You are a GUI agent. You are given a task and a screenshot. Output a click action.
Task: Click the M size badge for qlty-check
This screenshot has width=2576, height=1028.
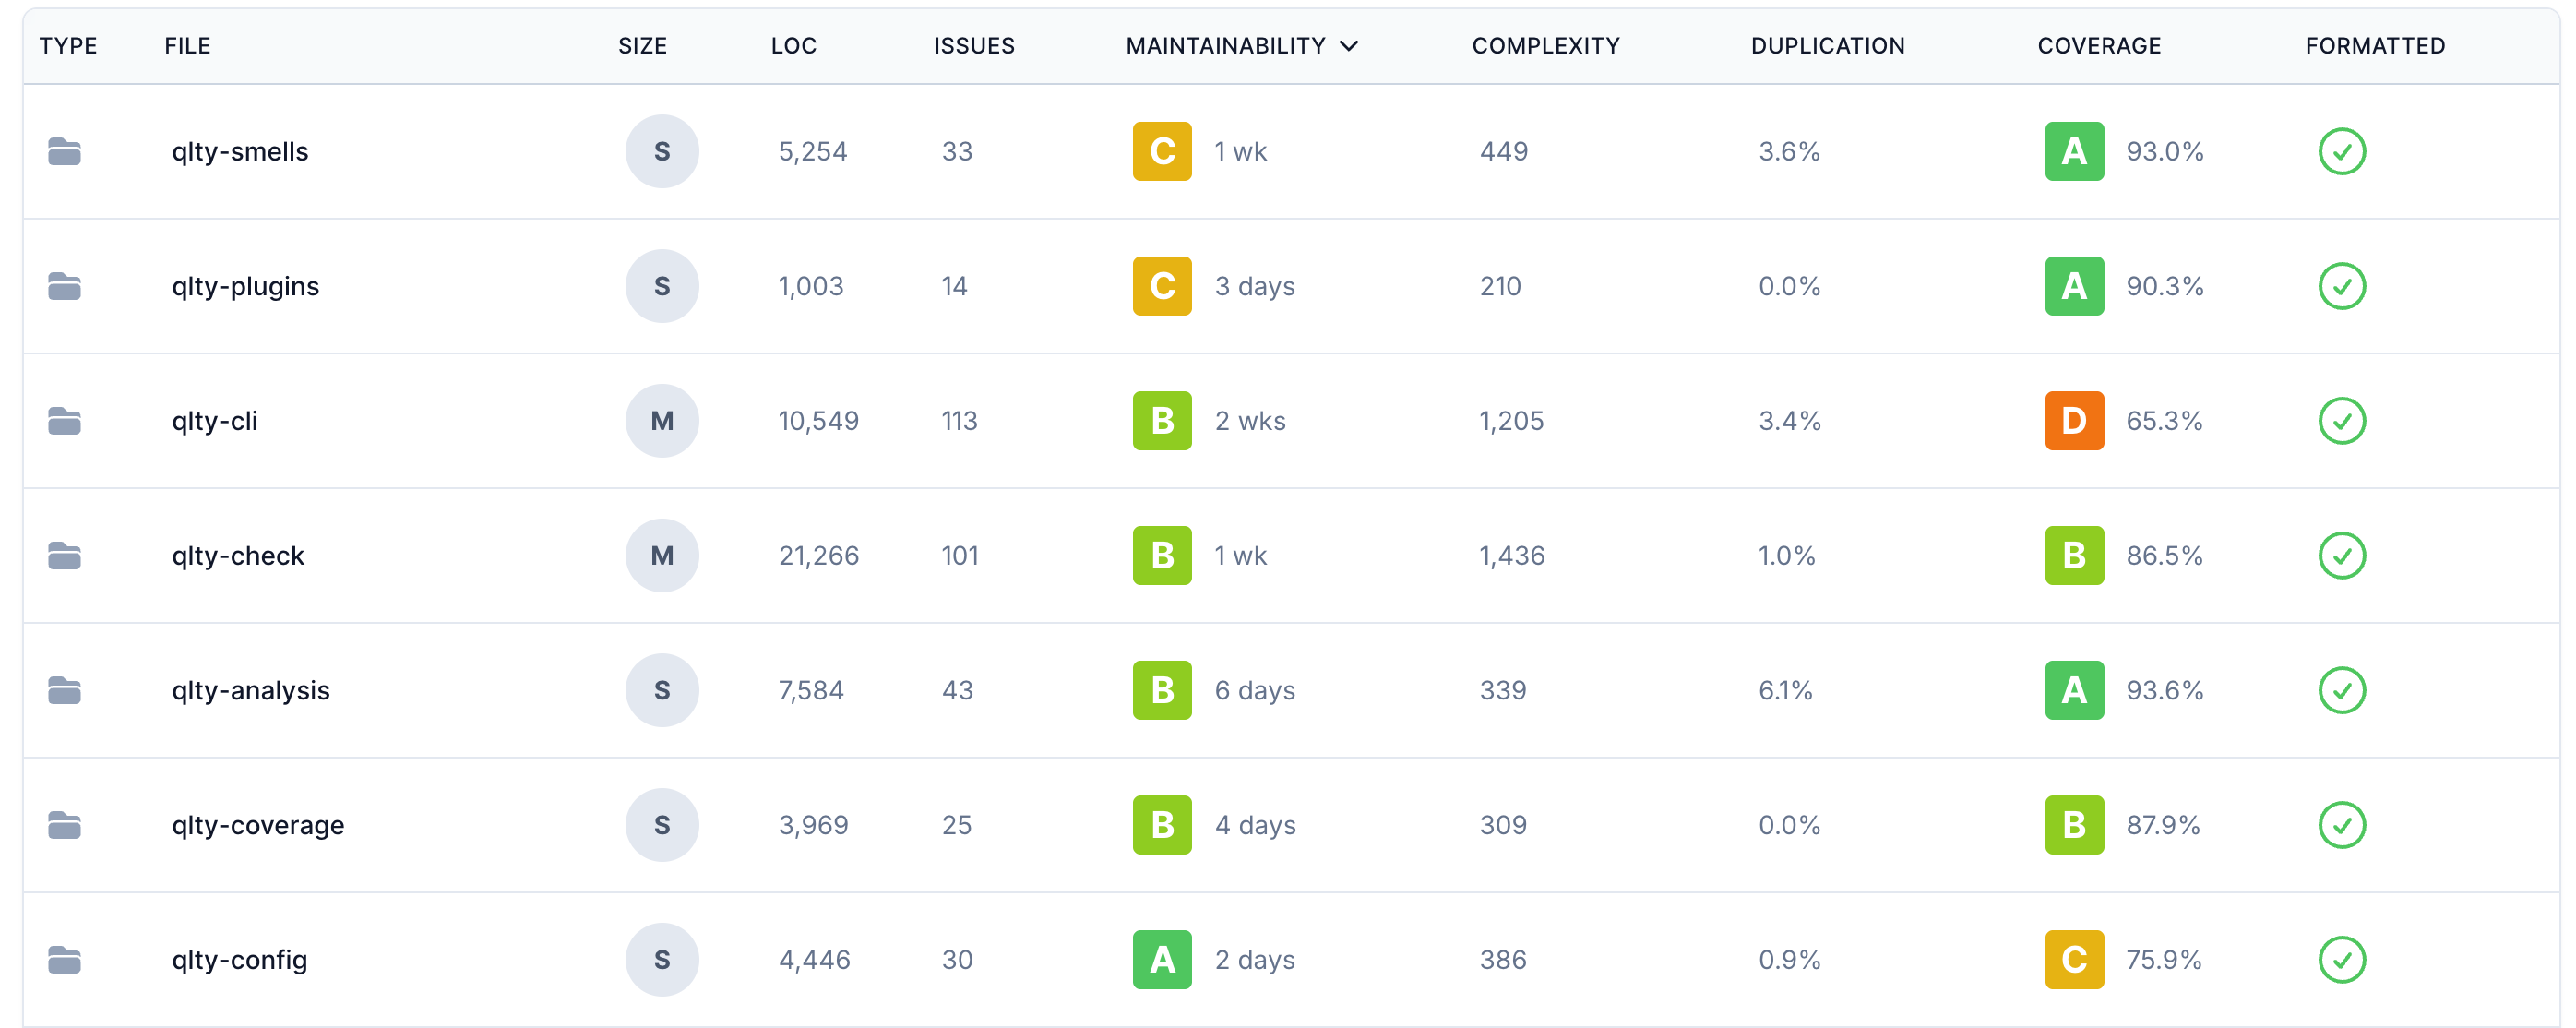pos(661,556)
